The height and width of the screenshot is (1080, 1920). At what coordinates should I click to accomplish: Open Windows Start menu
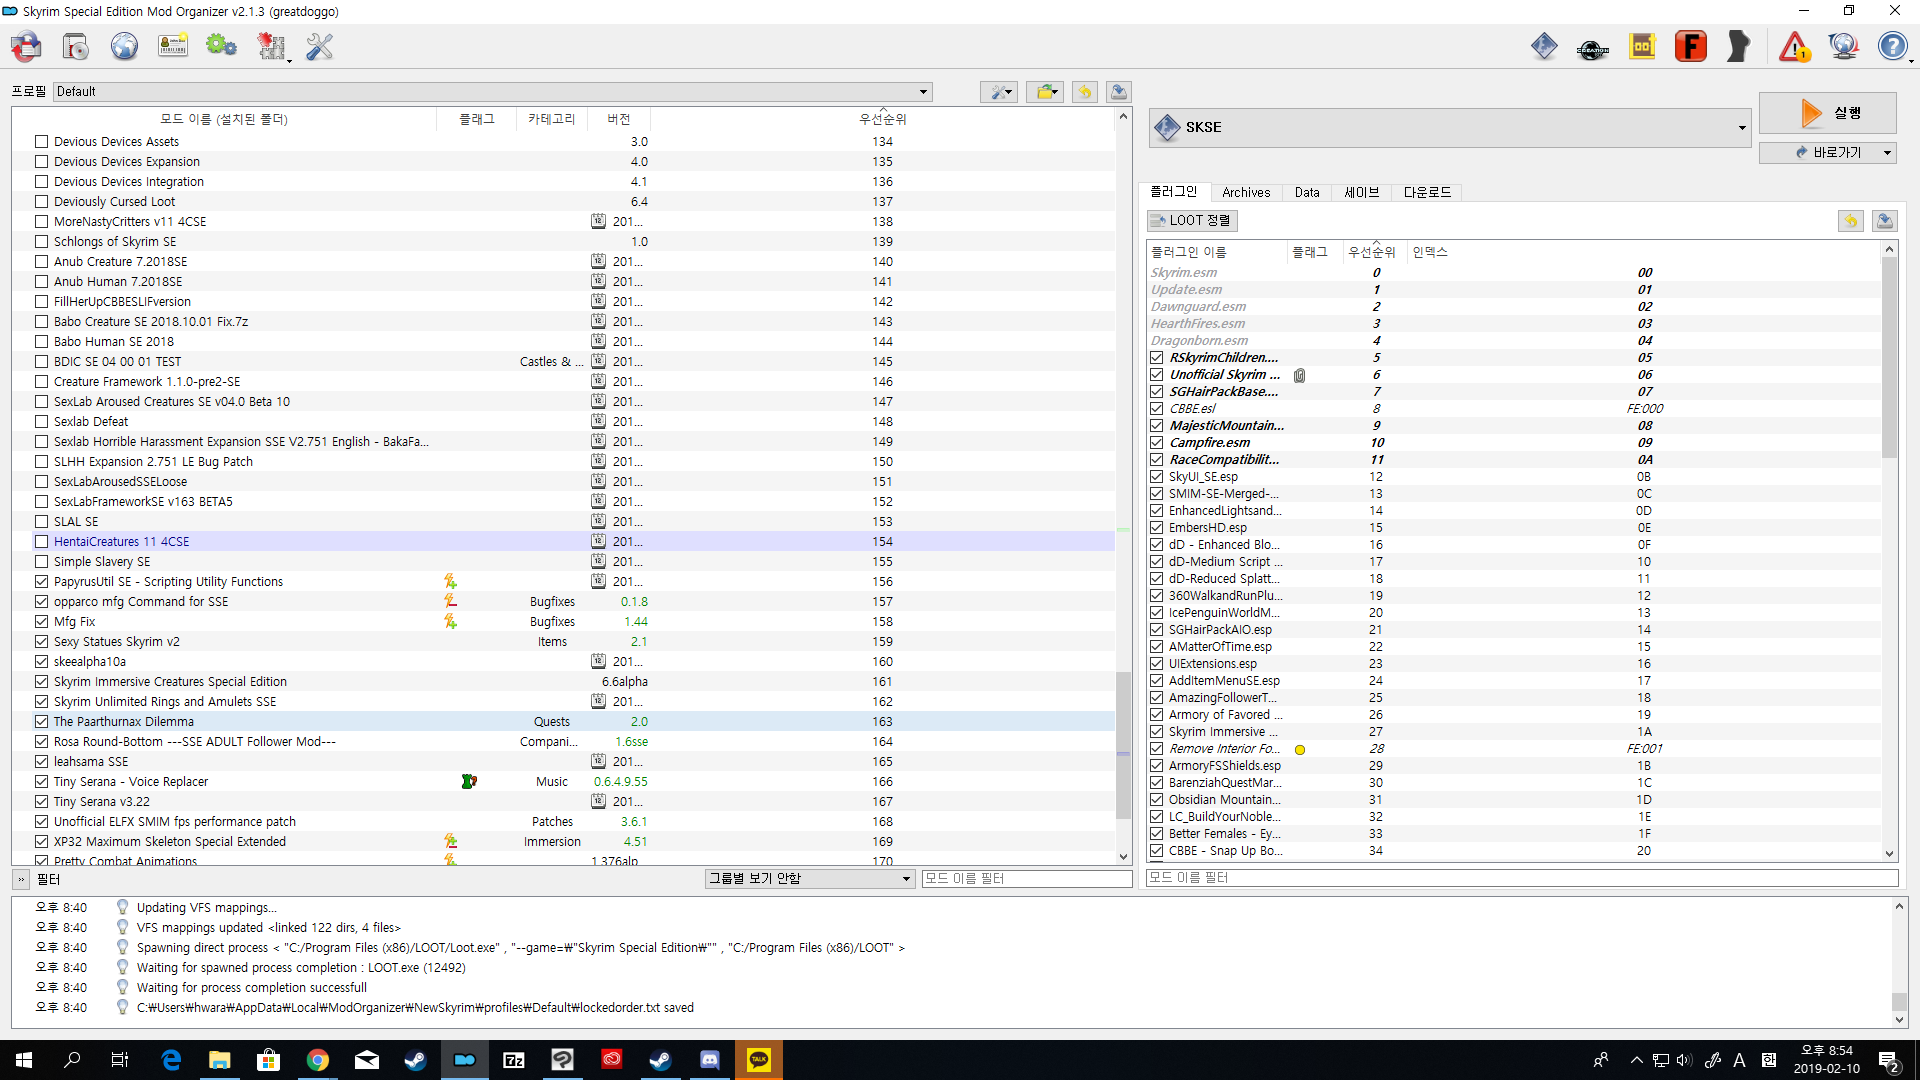[x=24, y=1060]
